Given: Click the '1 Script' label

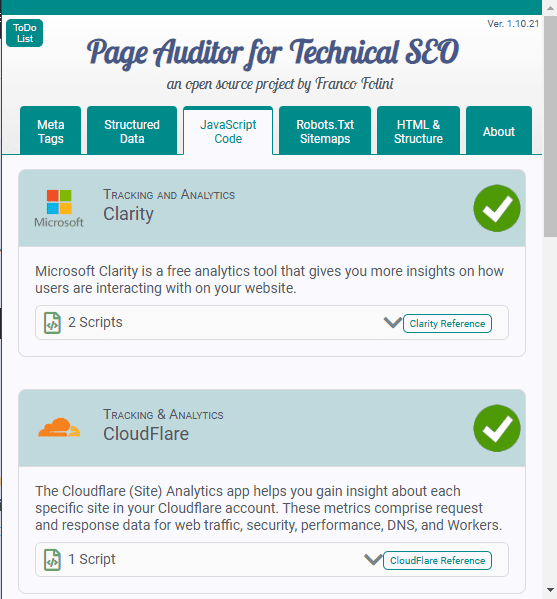Looking at the screenshot, I should pos(92,559).
